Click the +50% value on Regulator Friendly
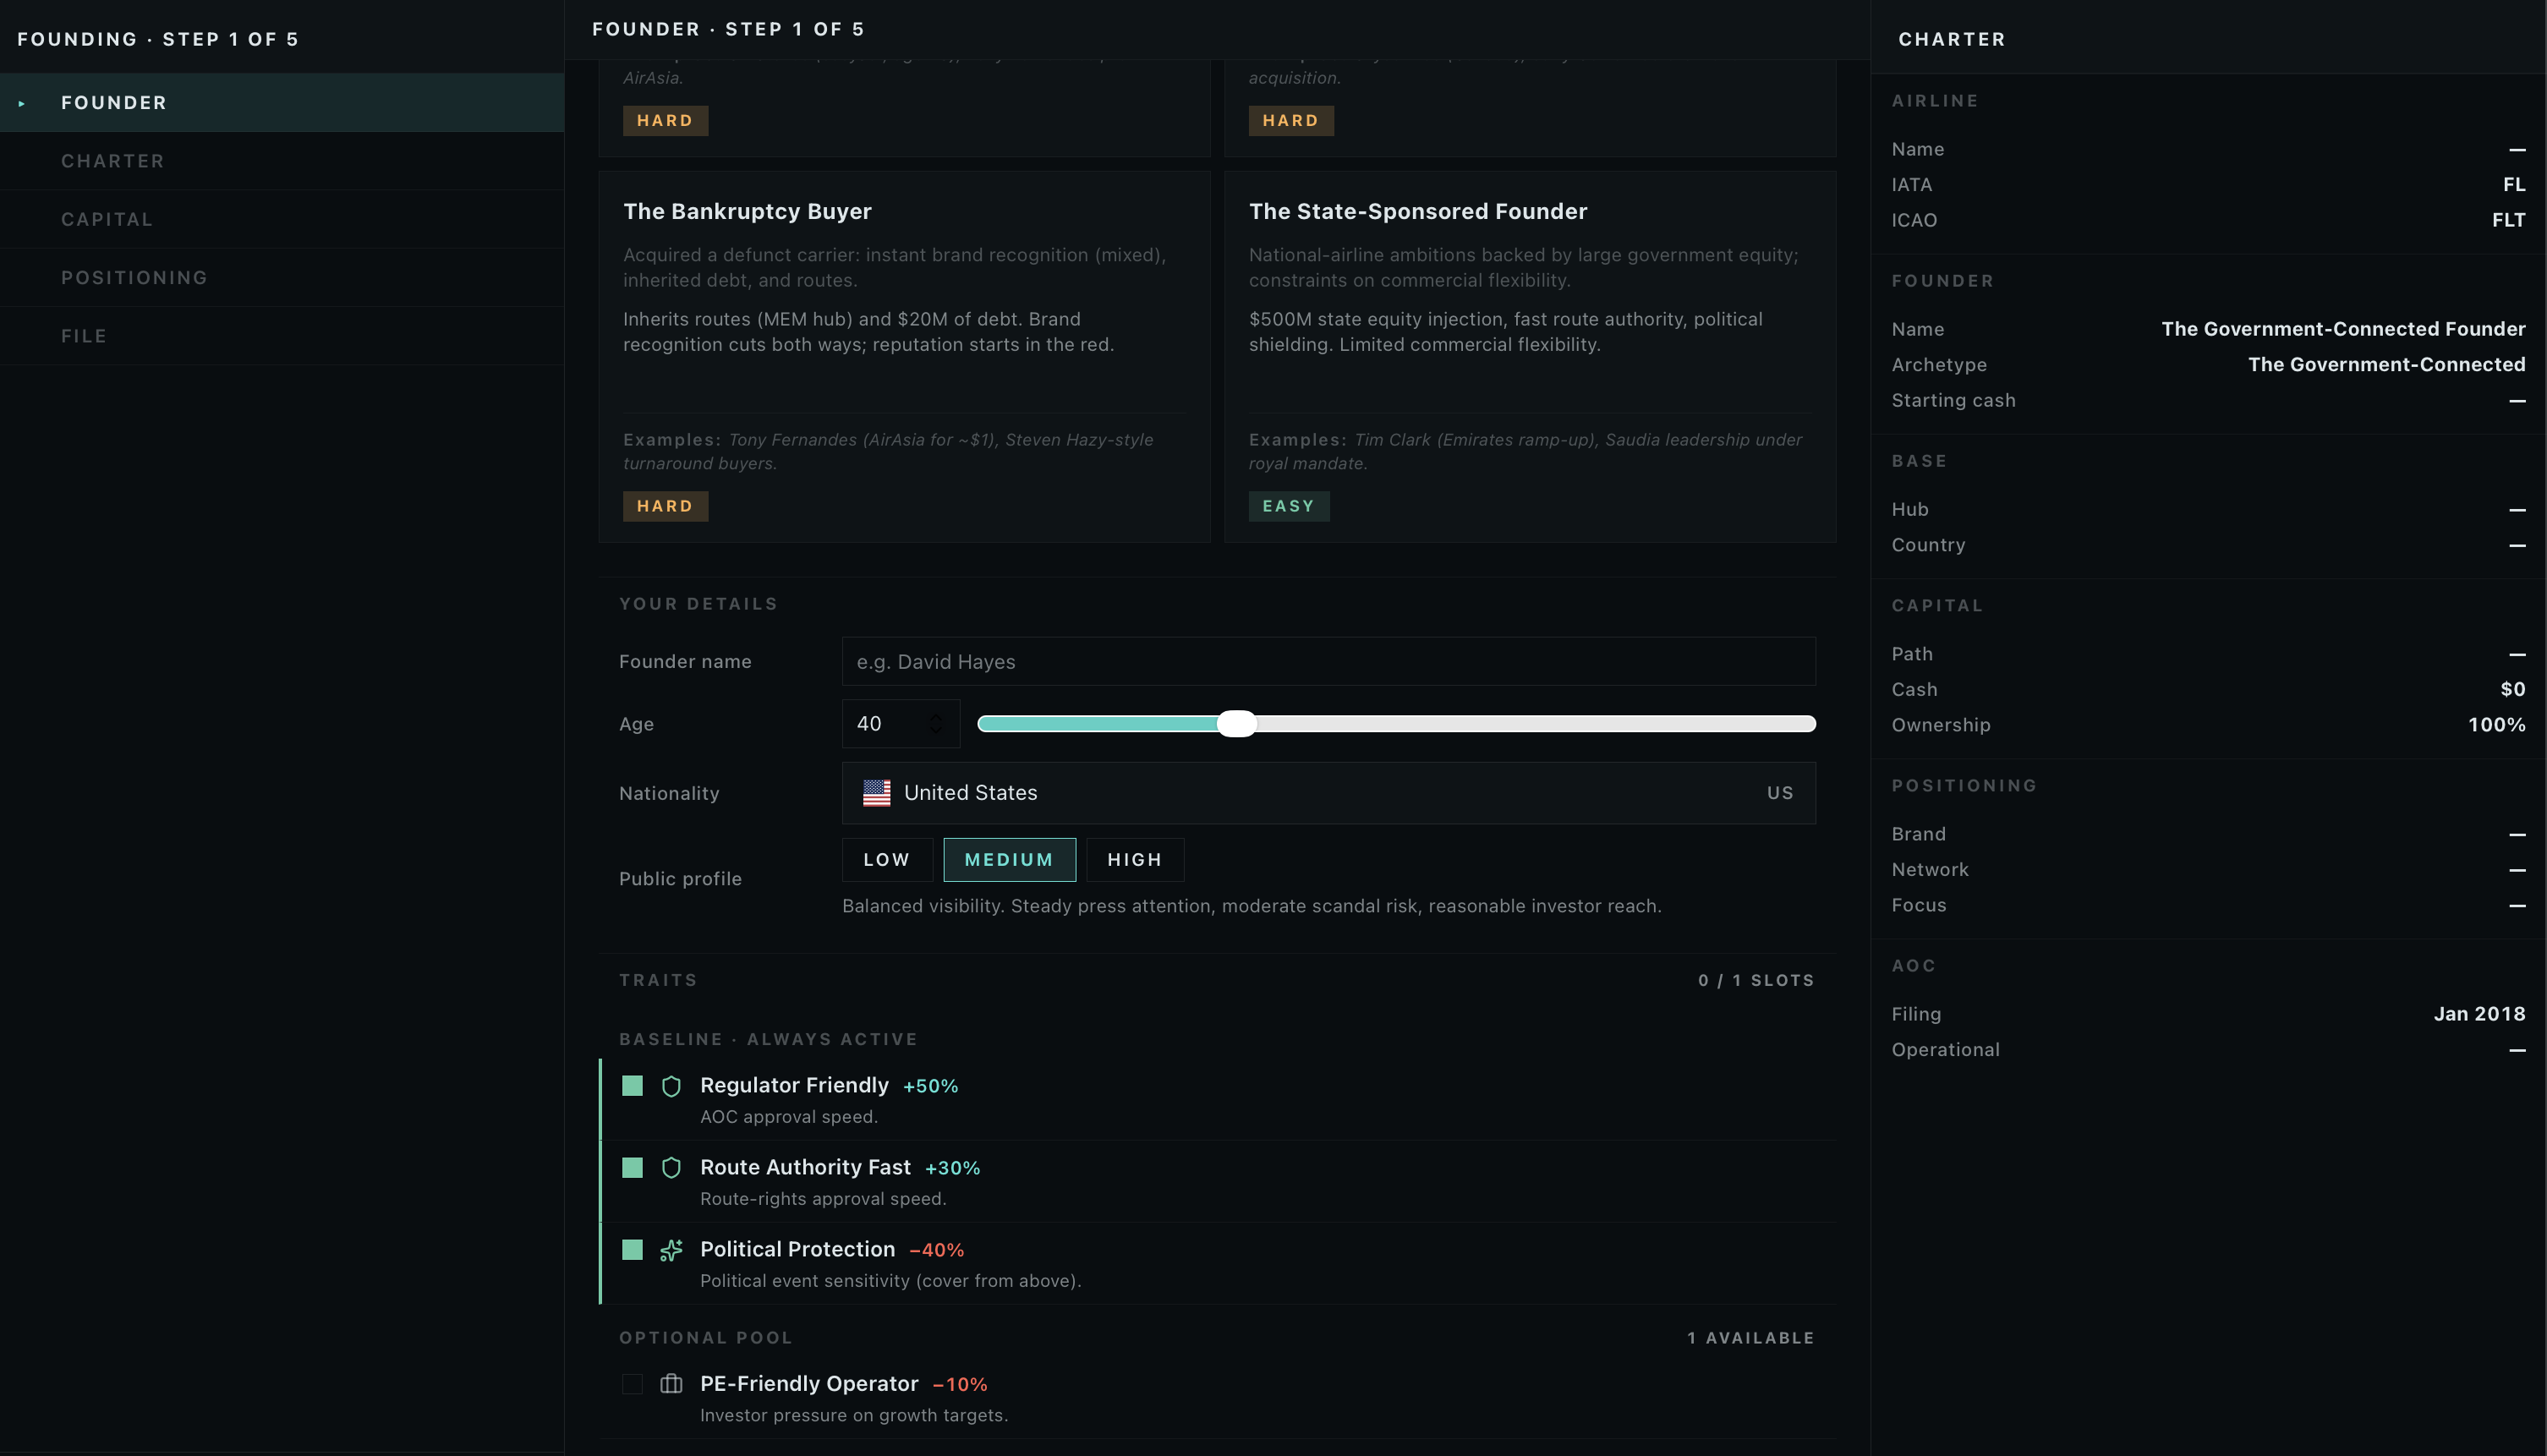Viewport: 2547px width, 1456px height. (x=930, y=1087)
